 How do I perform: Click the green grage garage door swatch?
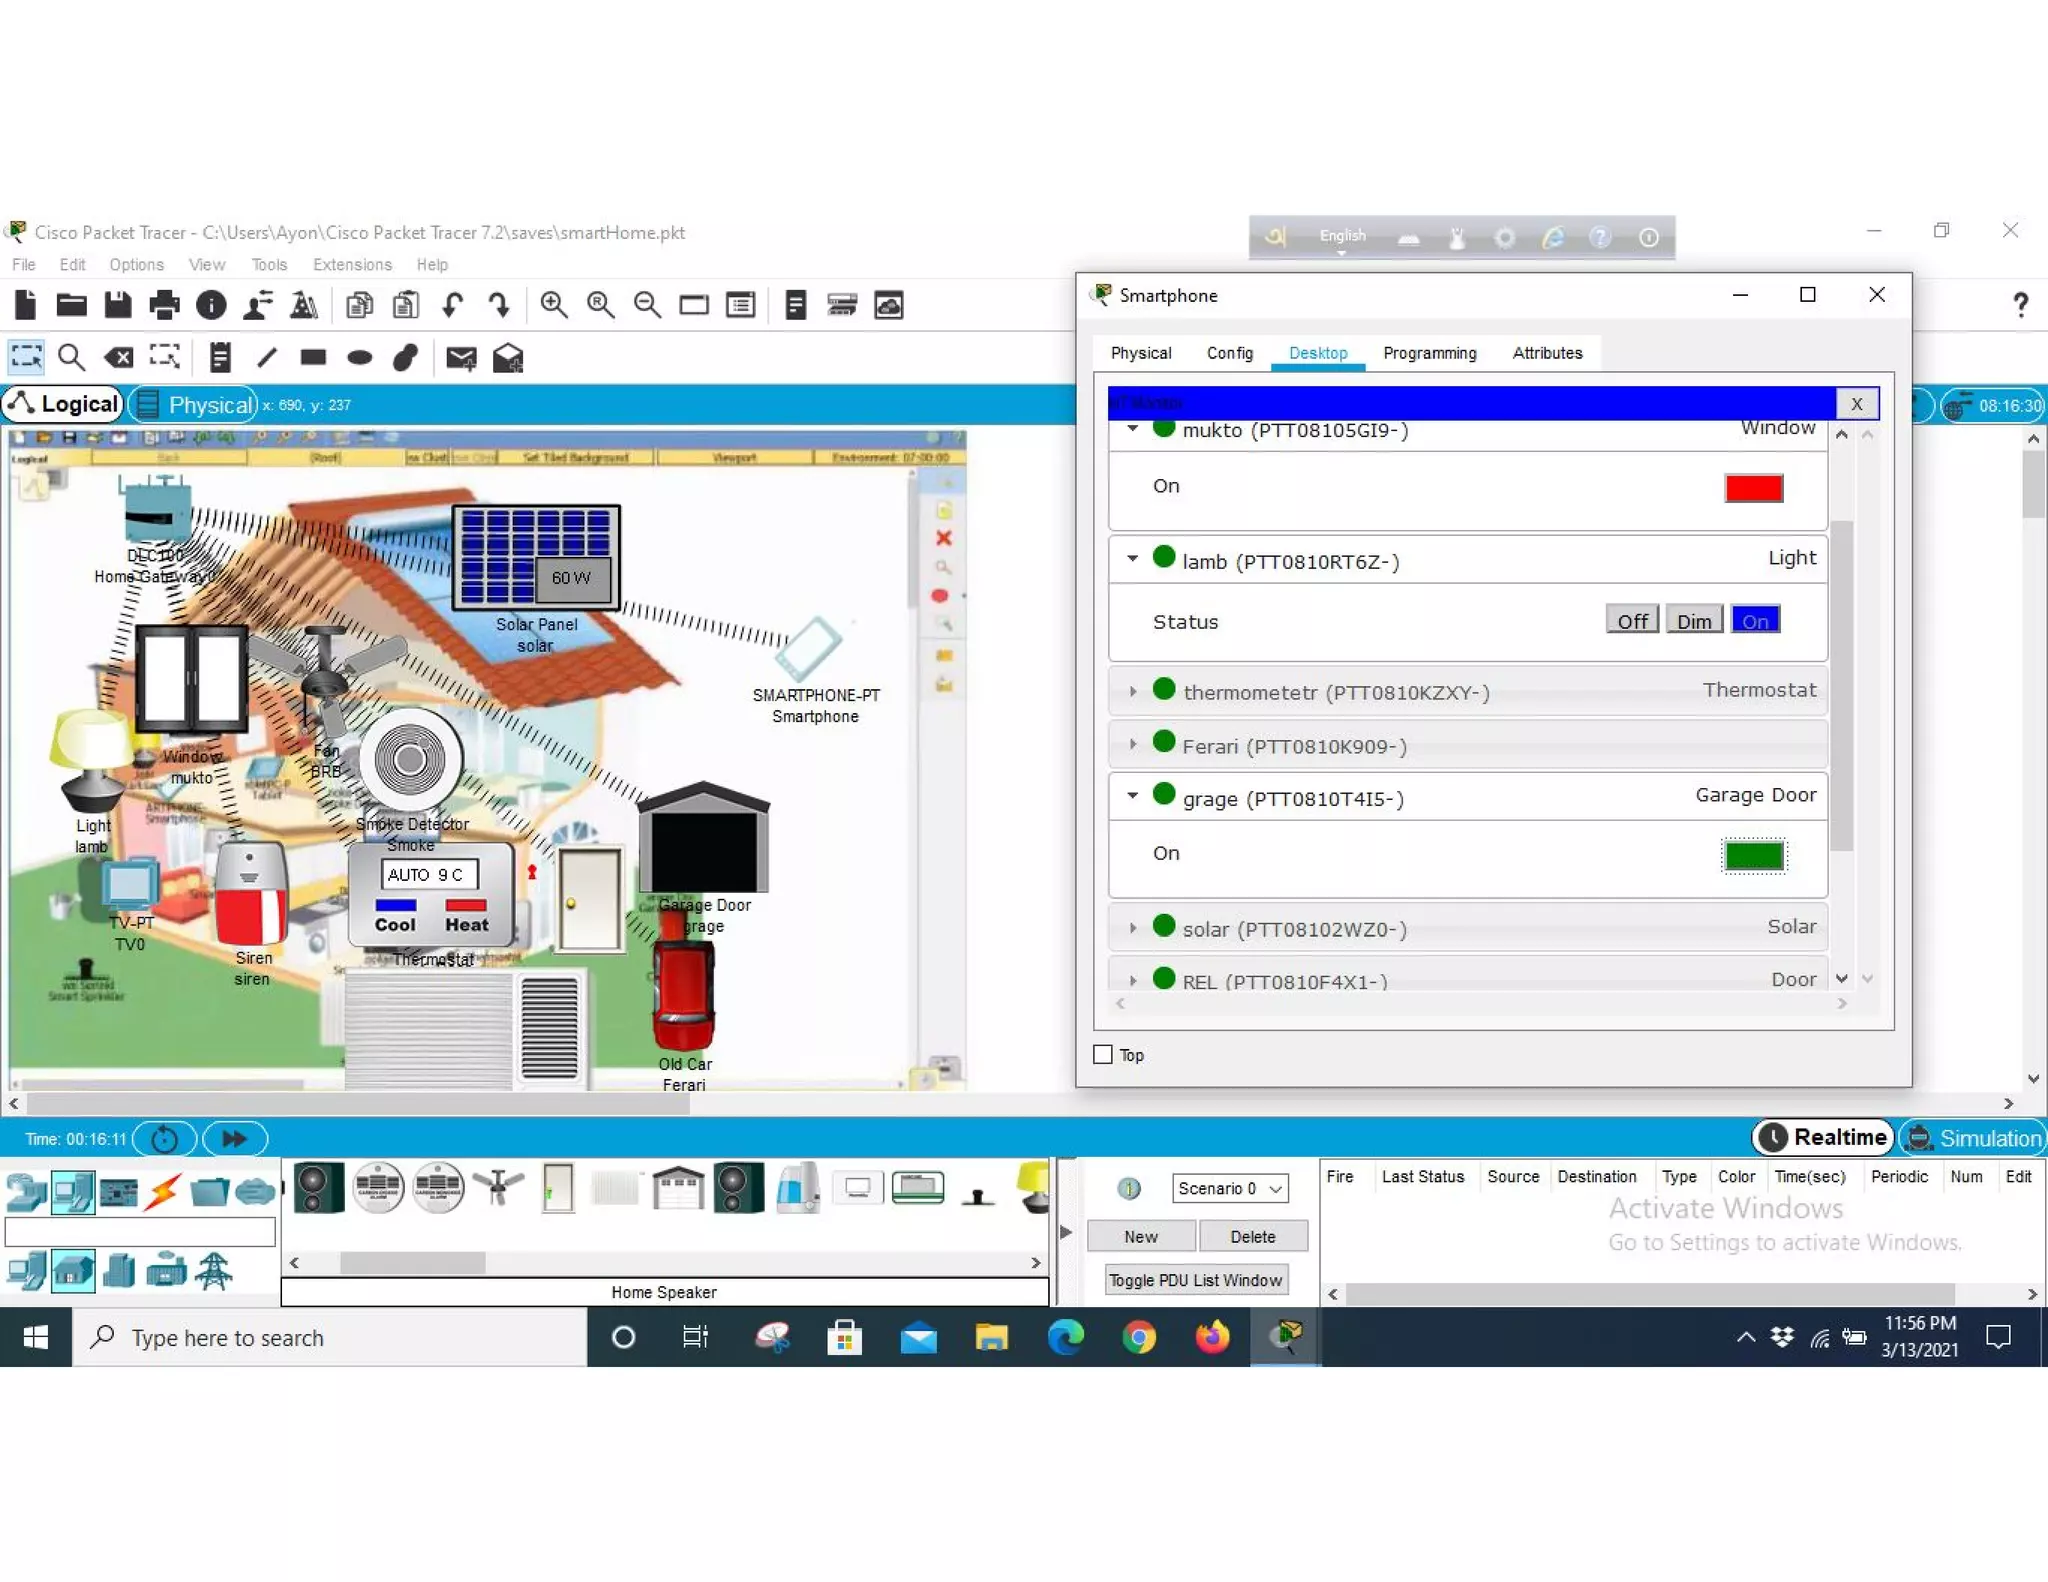pyautogui.click(x=1753, y=856)
